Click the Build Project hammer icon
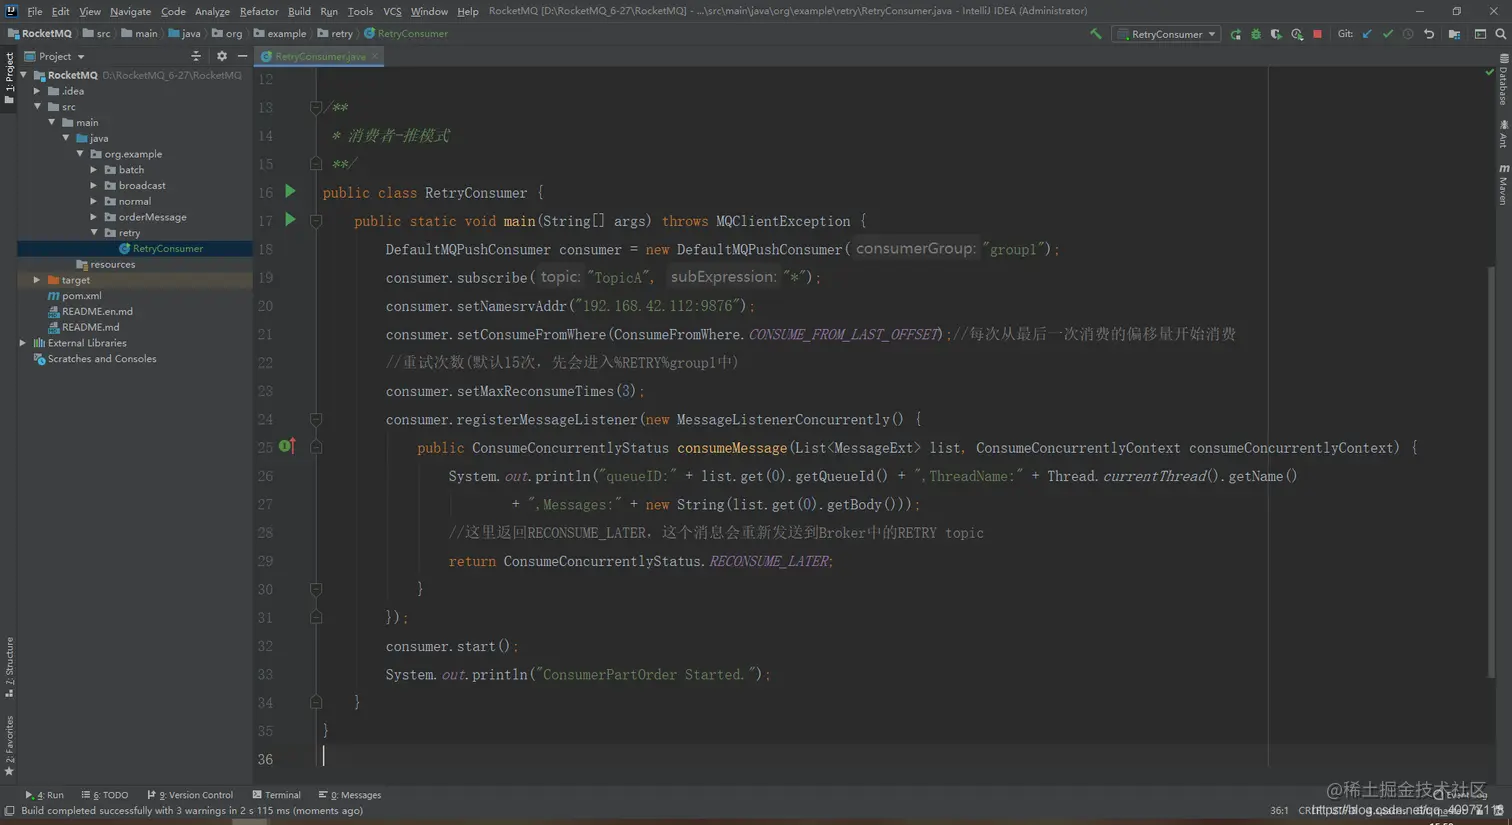 point(1096,34)
